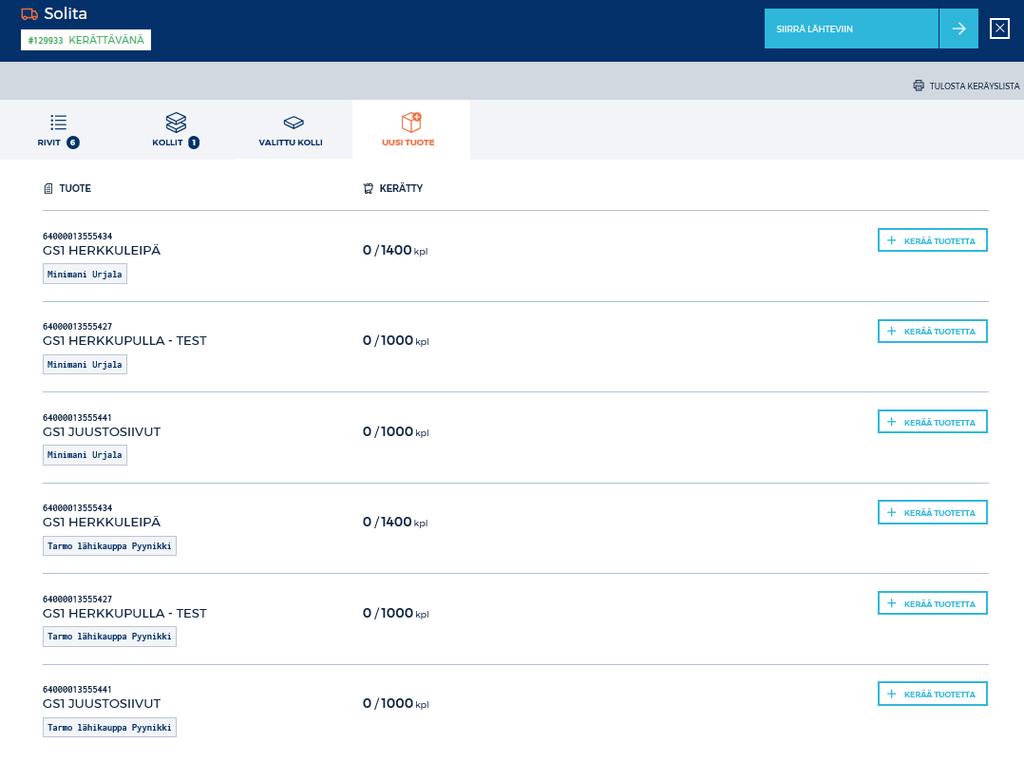This screenshot has height=762, width=1024.
Task: Close the order view with the X
Action: (999, 29)
